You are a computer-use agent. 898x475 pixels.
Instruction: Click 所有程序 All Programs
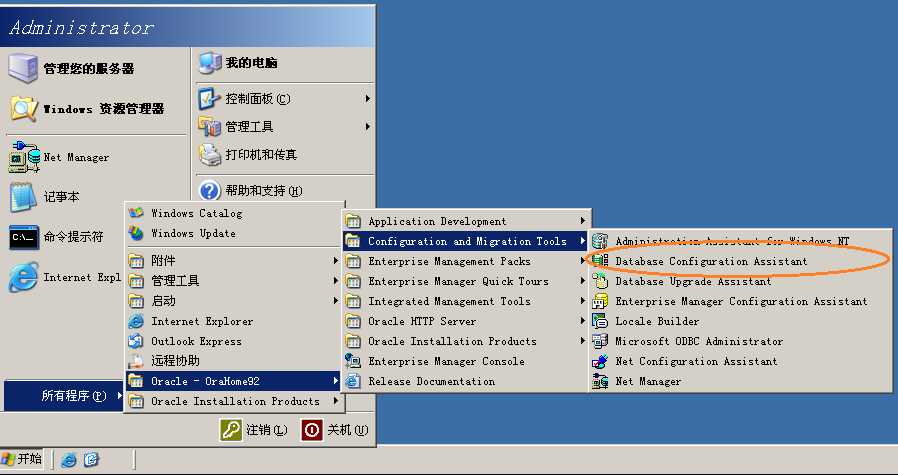click(64, 395)
